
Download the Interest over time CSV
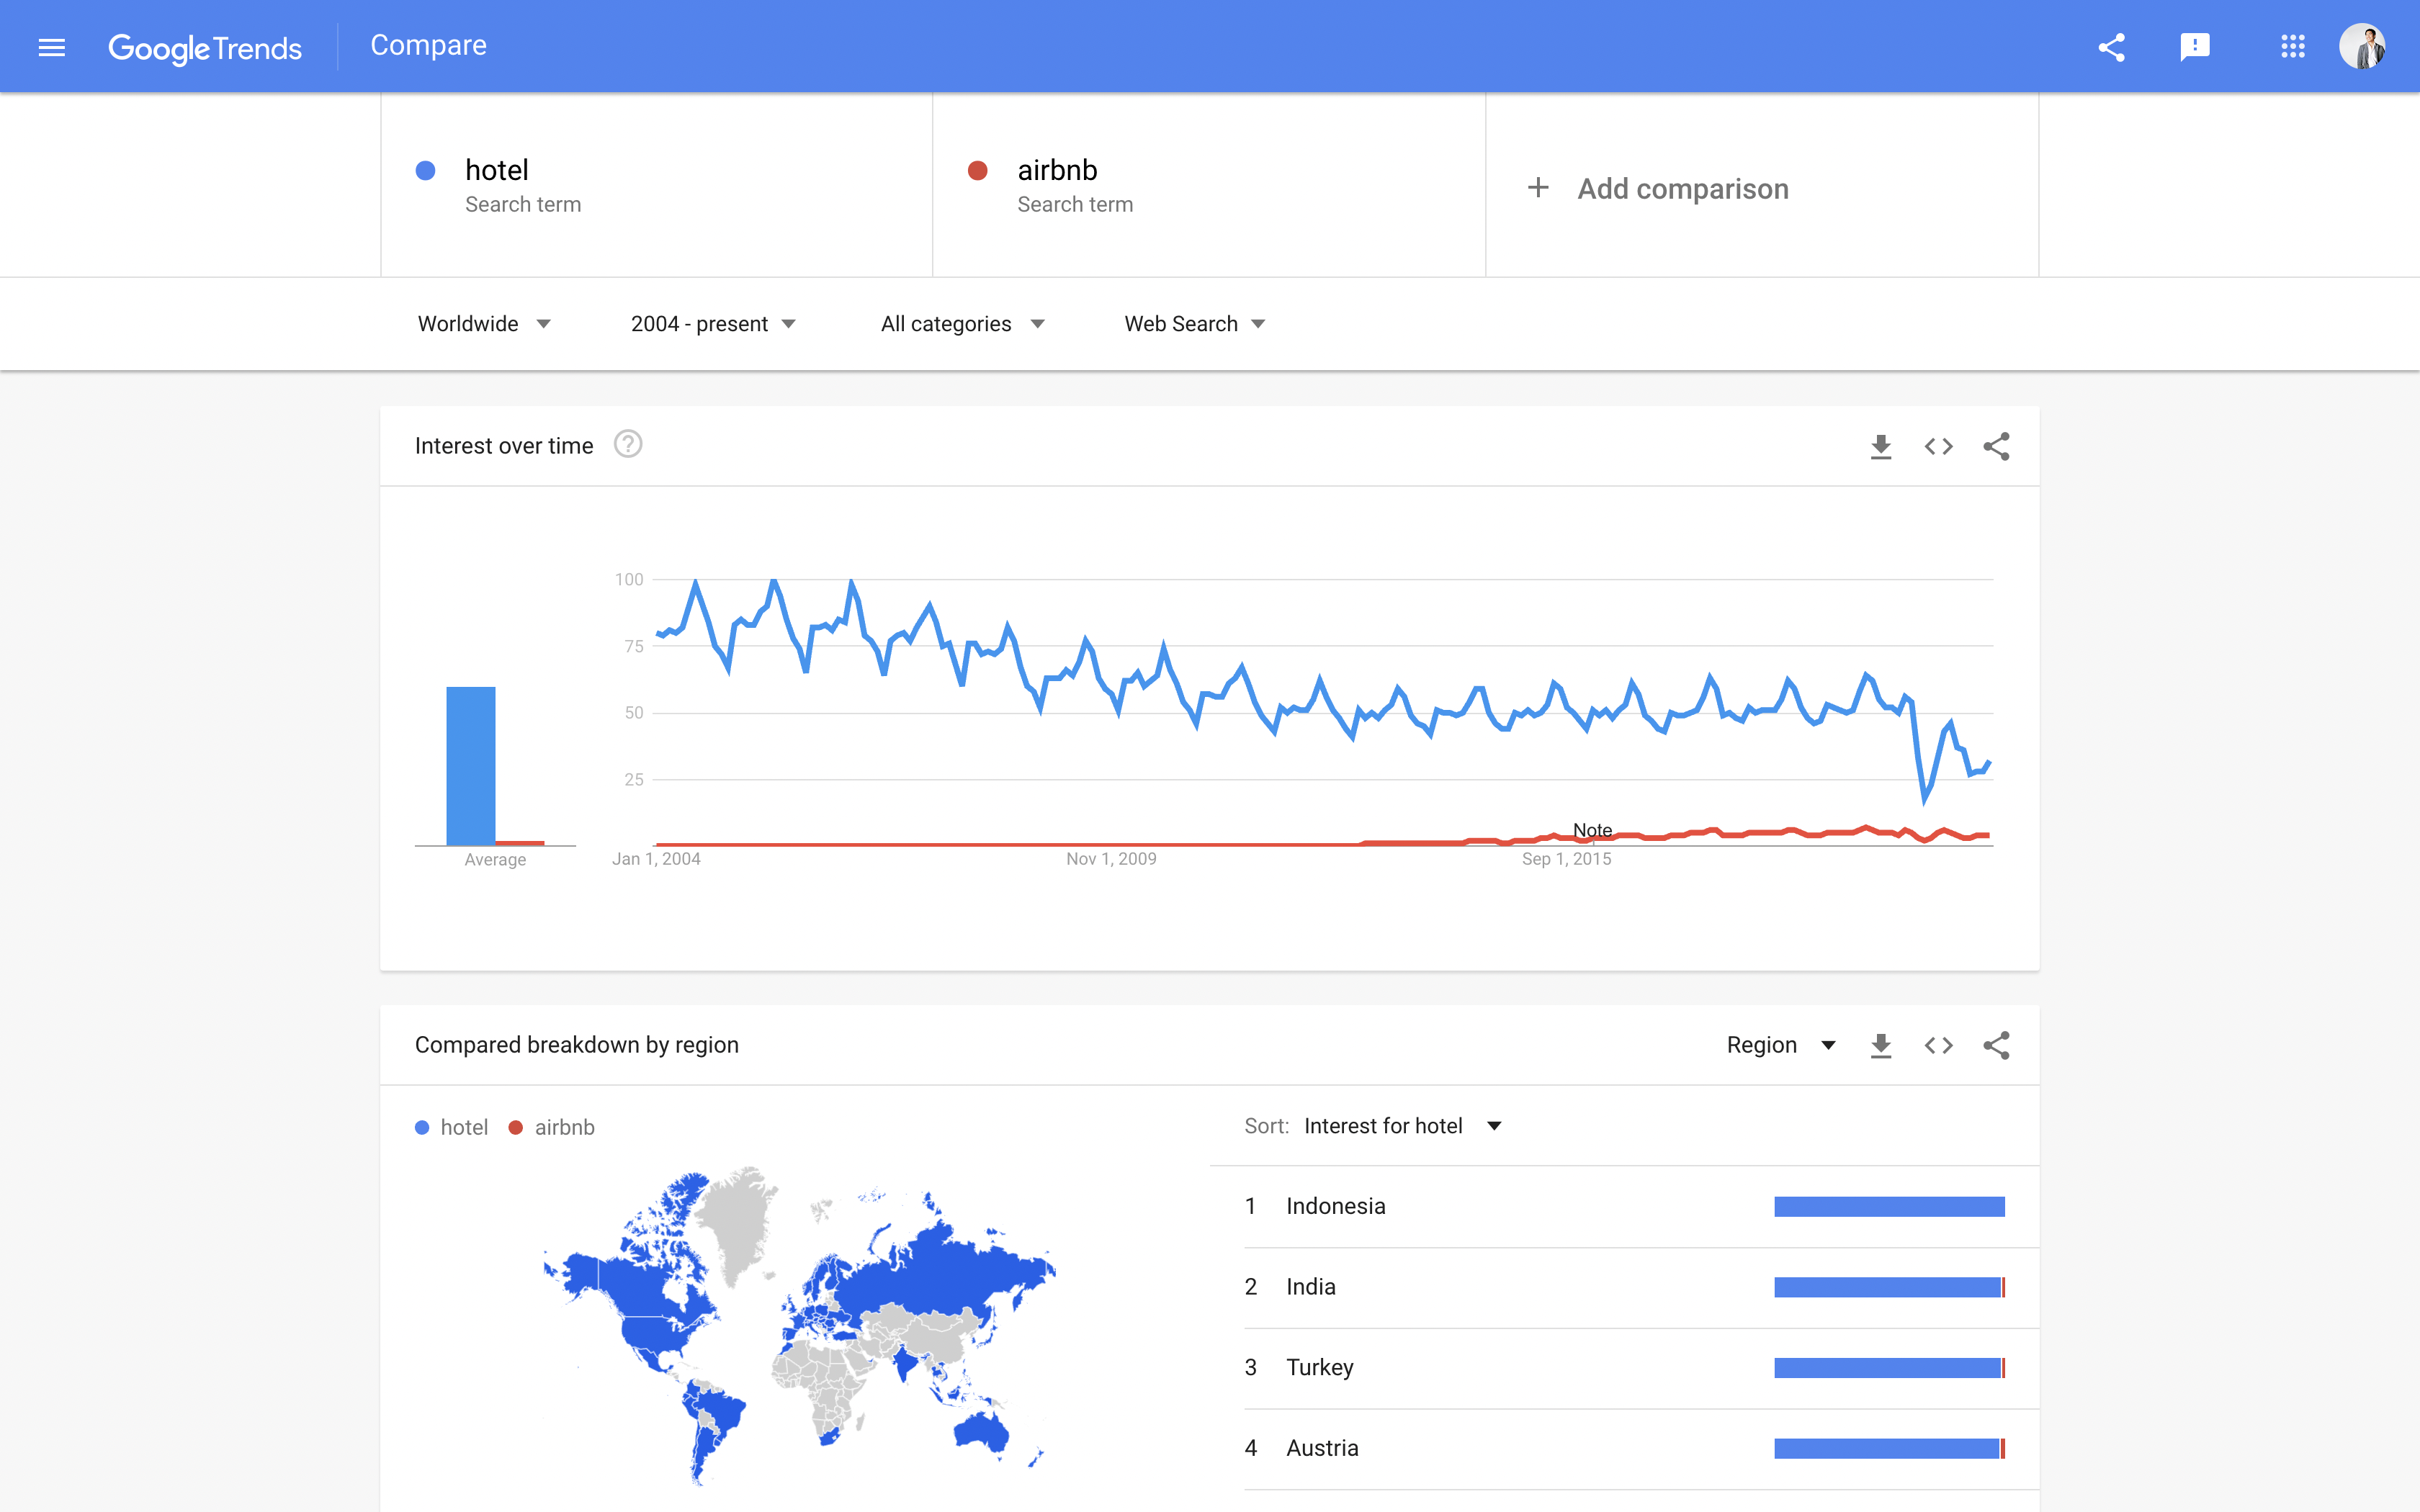click(x=1881, y=446)
